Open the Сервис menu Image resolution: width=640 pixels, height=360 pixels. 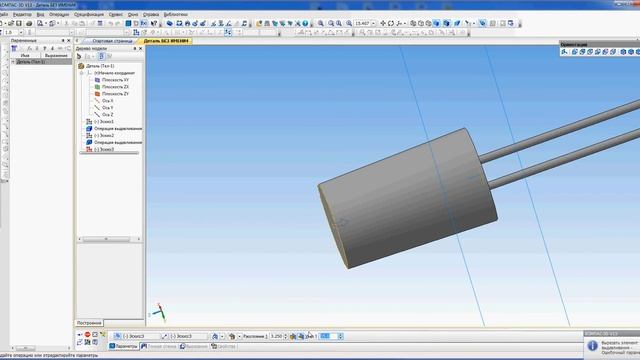pyautogui.click(x=116, y=14)
